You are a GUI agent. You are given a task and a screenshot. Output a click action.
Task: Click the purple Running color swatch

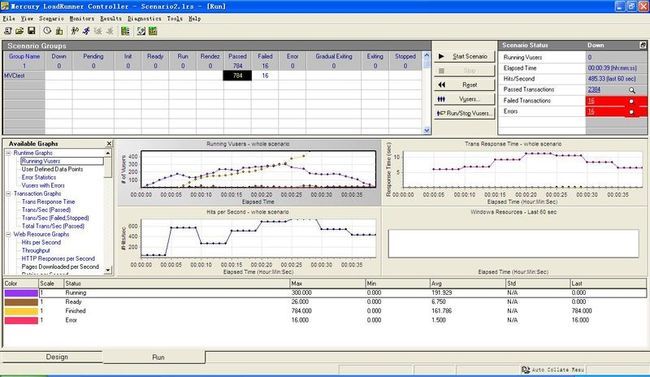pyautogui.click(x=21, y=293)
